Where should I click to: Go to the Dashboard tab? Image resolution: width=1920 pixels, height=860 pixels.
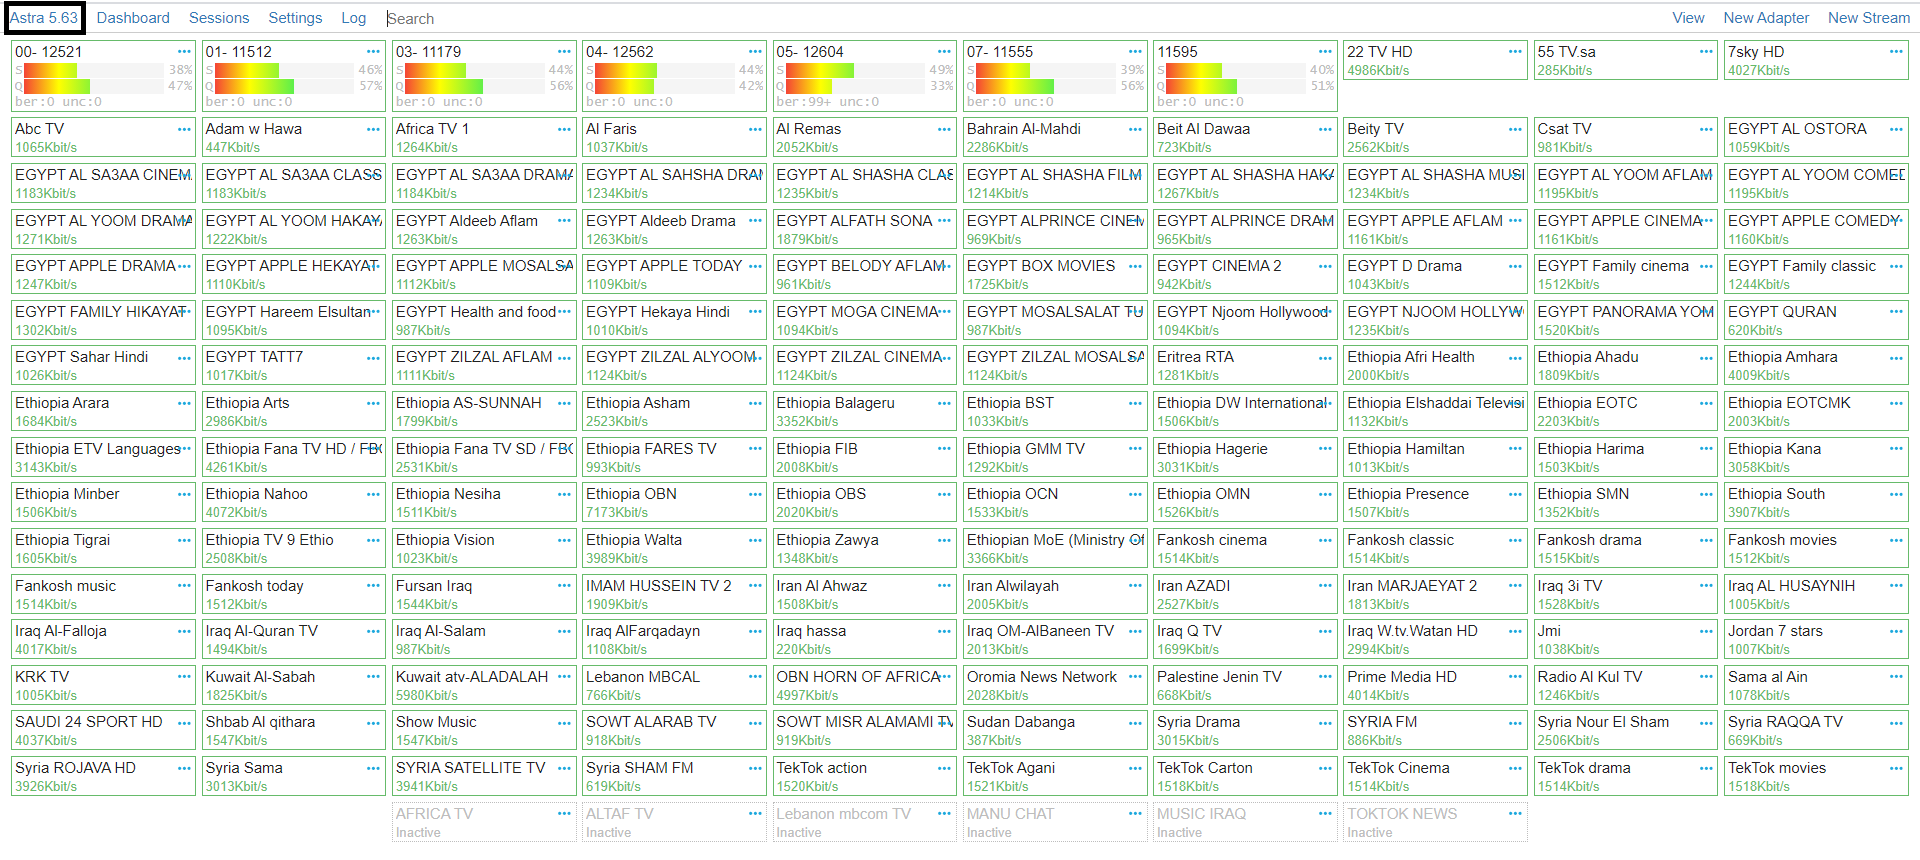tap(133, 18)
